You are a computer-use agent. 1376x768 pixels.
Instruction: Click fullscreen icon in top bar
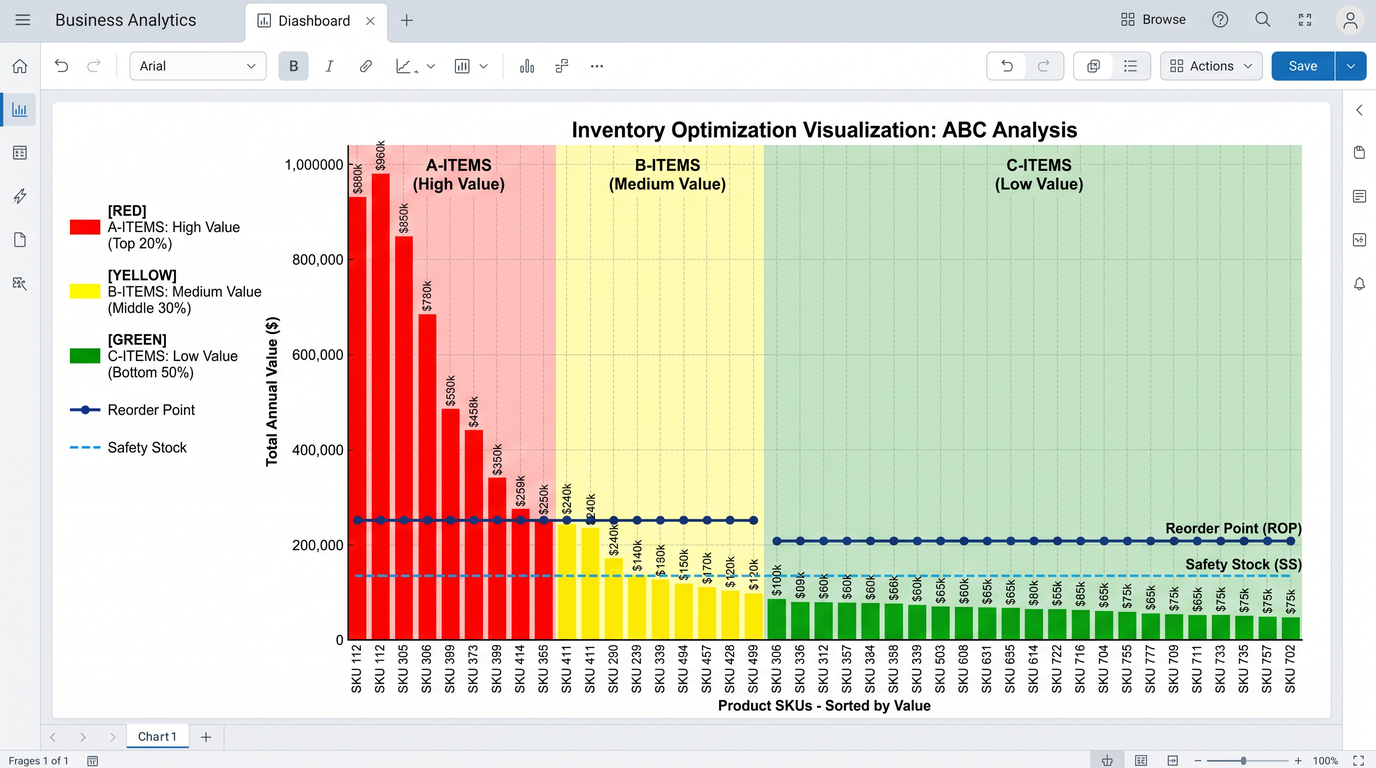click(1305, 20)
